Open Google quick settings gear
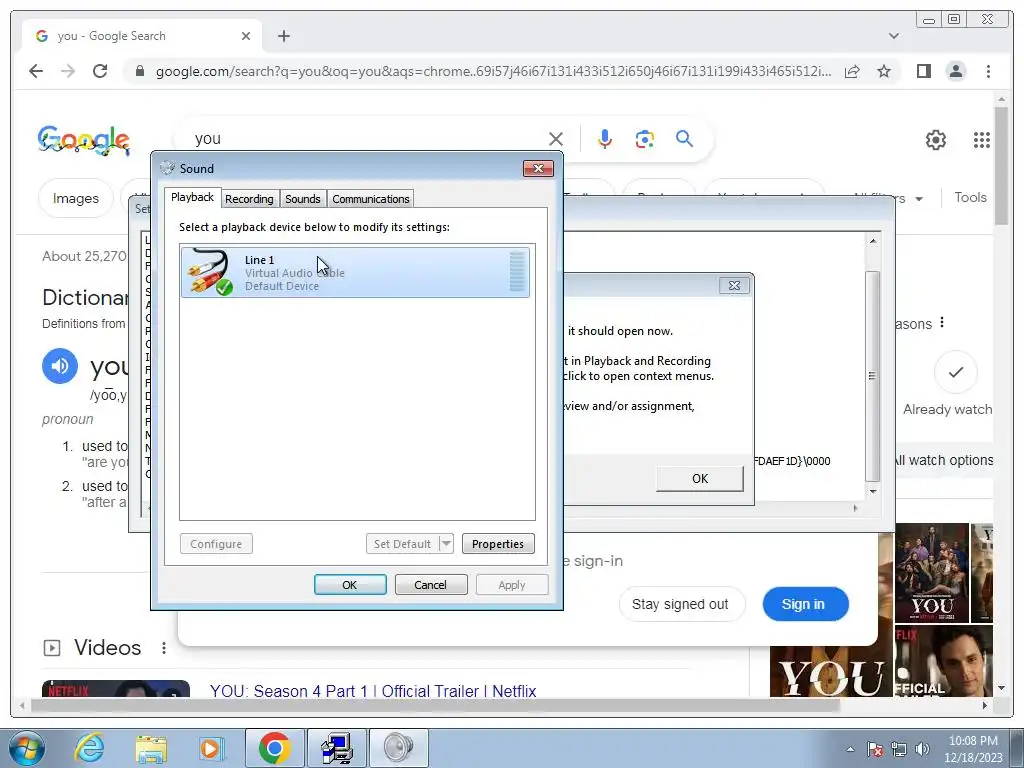 936,140
